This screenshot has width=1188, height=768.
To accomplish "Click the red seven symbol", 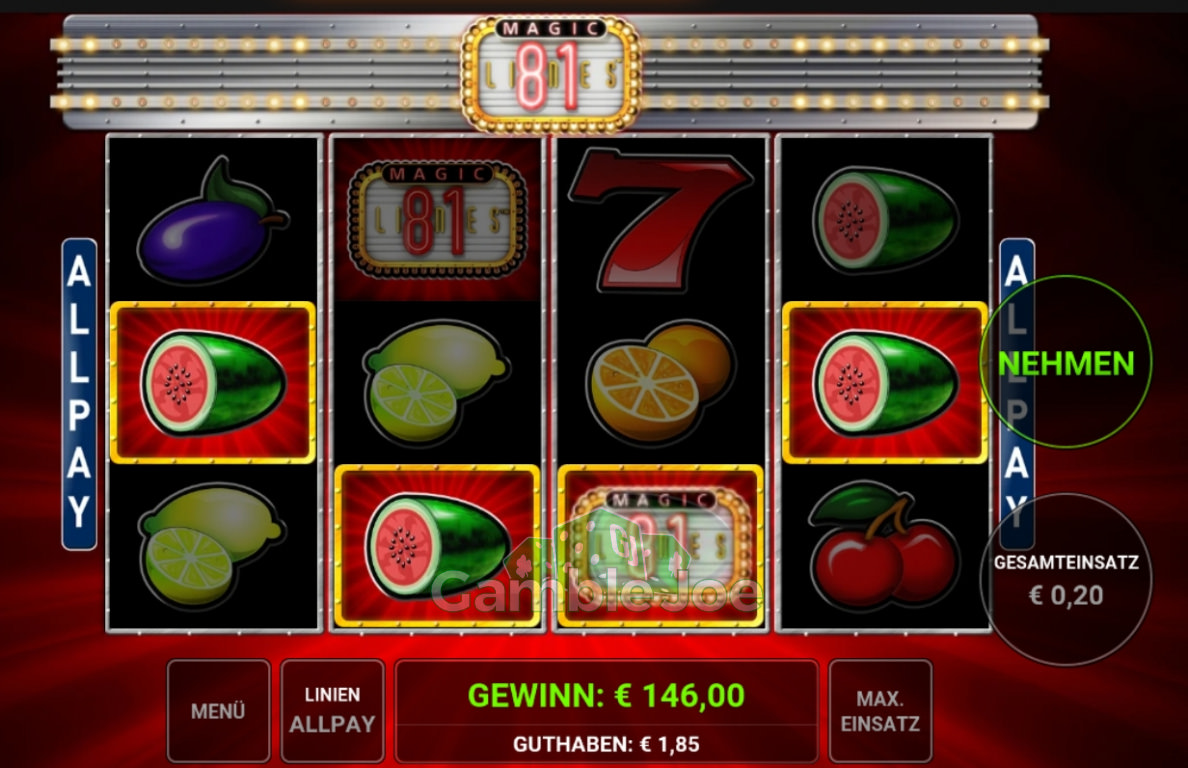I will click(x=659, y=220).
